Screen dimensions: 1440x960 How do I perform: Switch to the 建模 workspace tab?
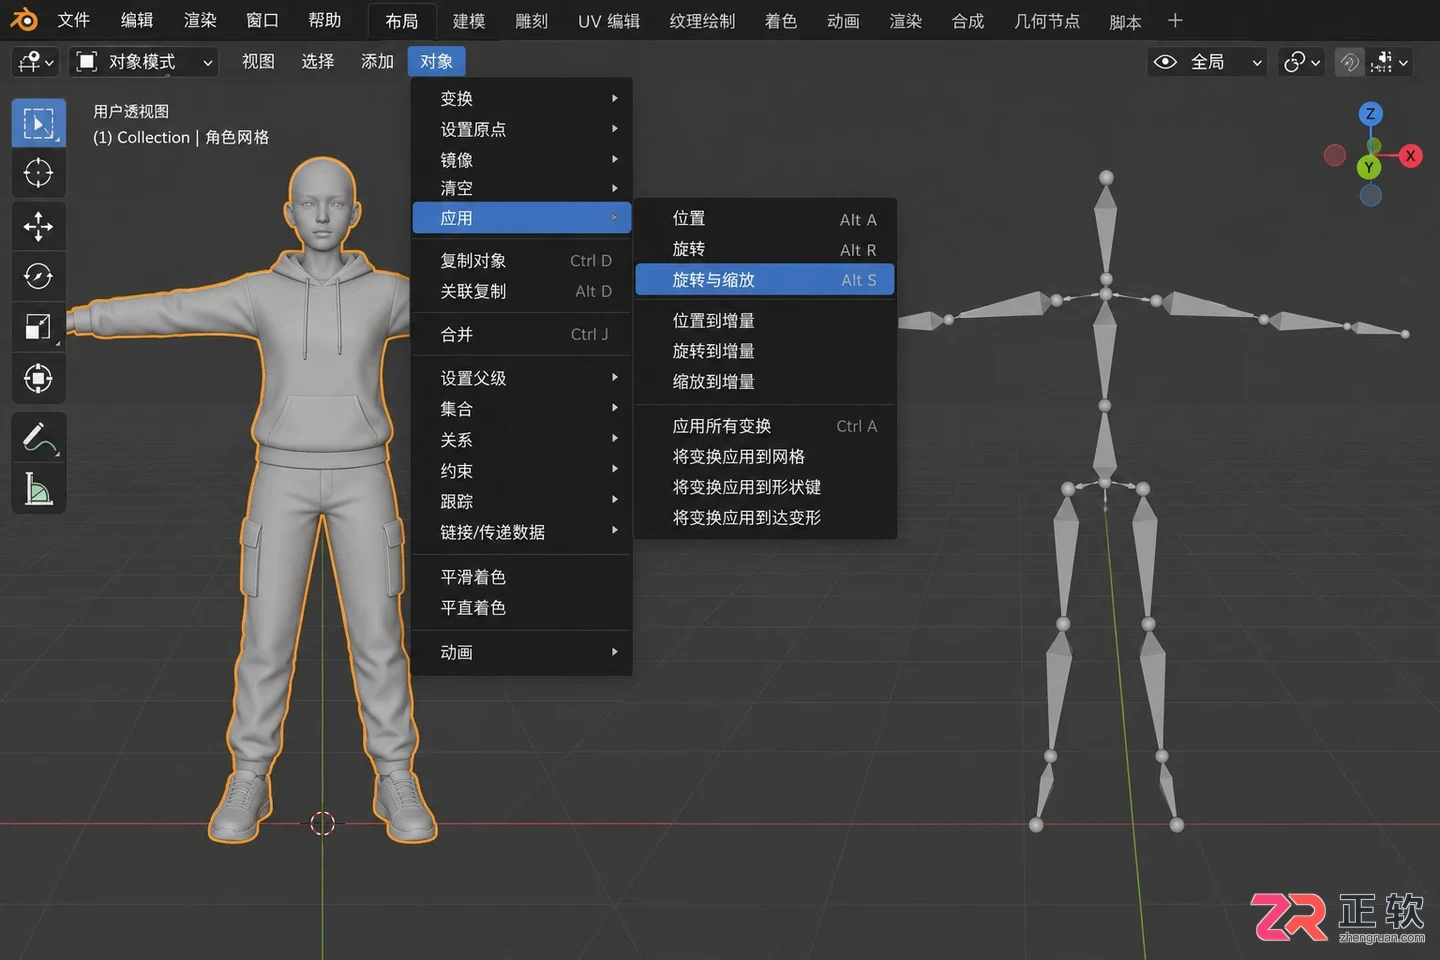point(469,21)
